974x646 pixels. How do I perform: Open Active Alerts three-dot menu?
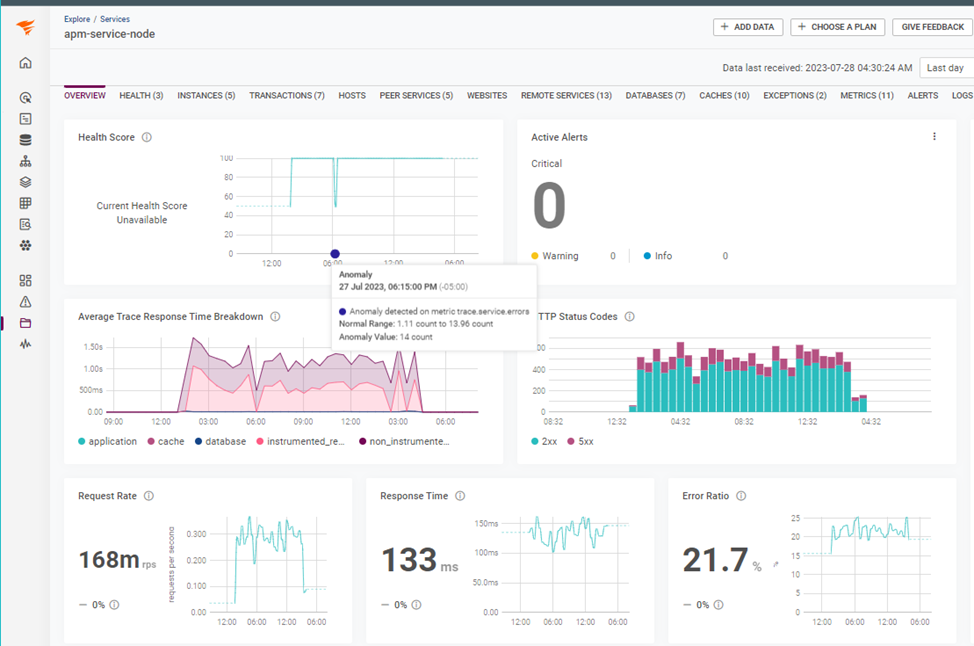(x=934, y=137)
